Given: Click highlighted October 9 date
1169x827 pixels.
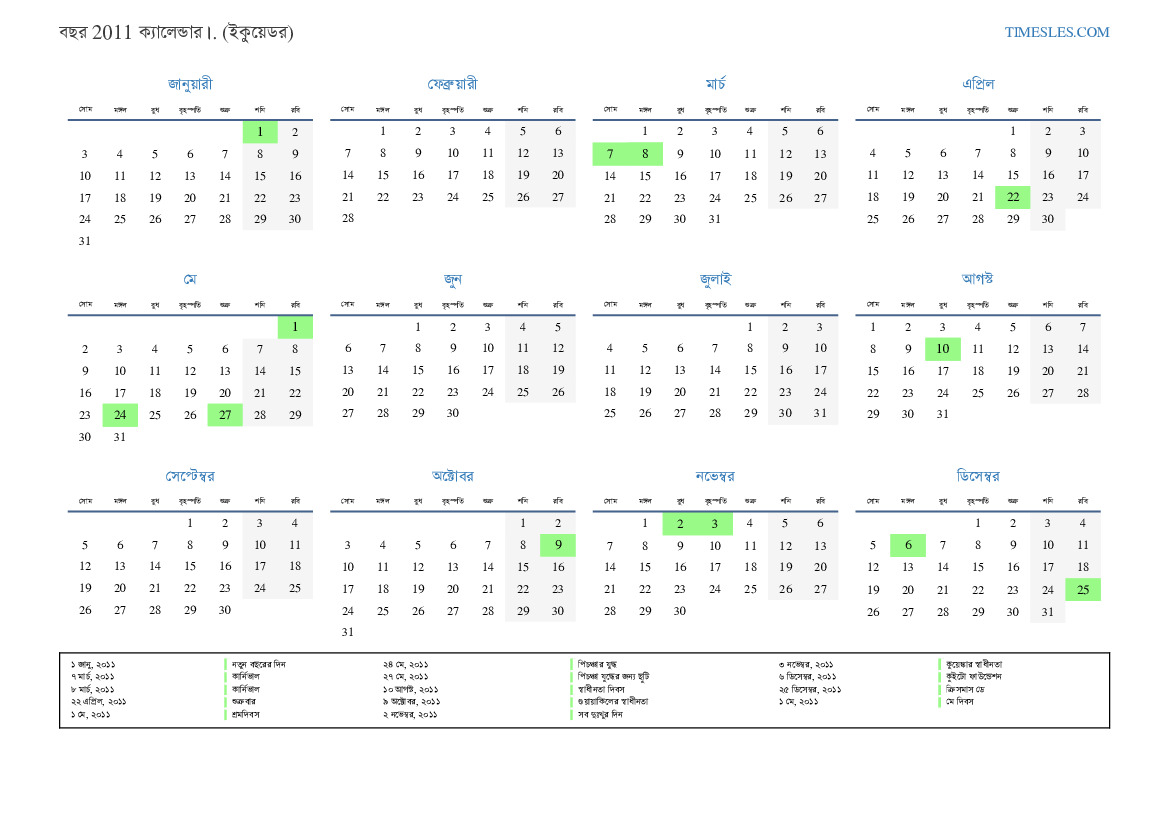Looking at the screenshot, I should [x=558, y=545].
